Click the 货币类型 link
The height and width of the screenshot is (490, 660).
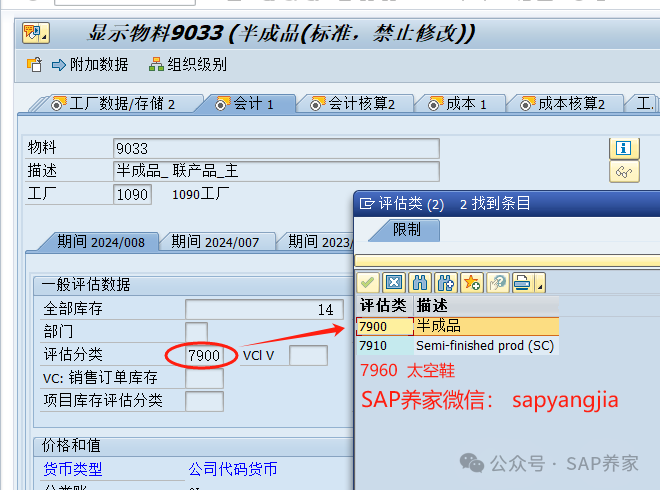73,469
